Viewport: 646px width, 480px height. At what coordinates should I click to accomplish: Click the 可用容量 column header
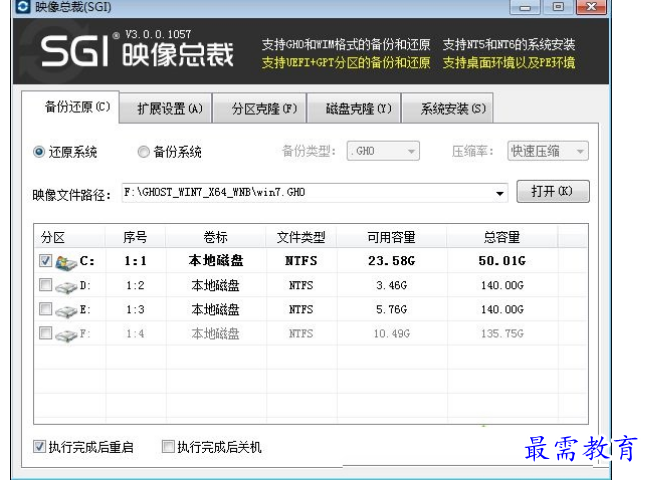(391, 237)
